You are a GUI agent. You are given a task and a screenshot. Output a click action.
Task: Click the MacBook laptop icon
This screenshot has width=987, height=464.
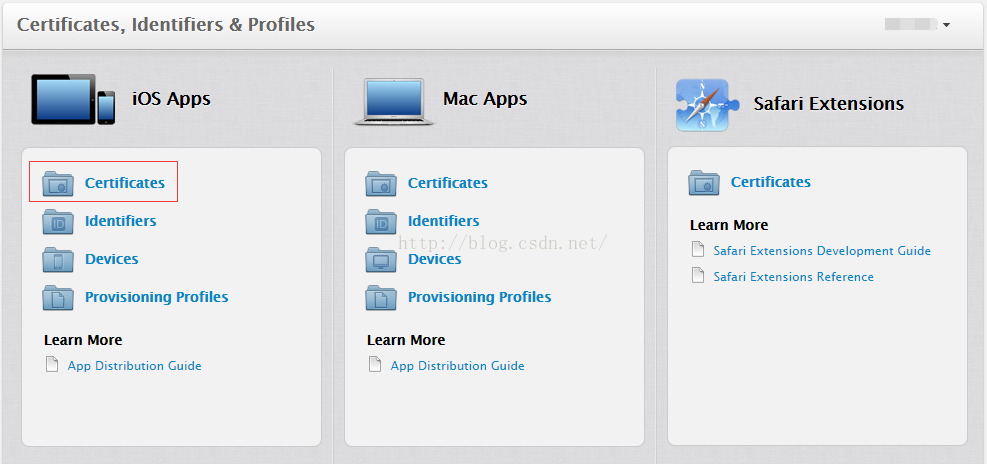394,102
